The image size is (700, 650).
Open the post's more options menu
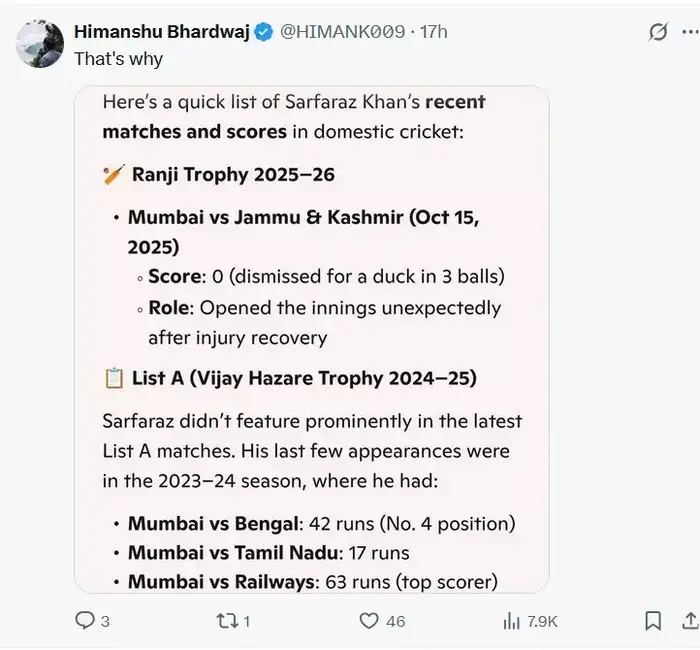pyautogui.click(x=692, y=32)
